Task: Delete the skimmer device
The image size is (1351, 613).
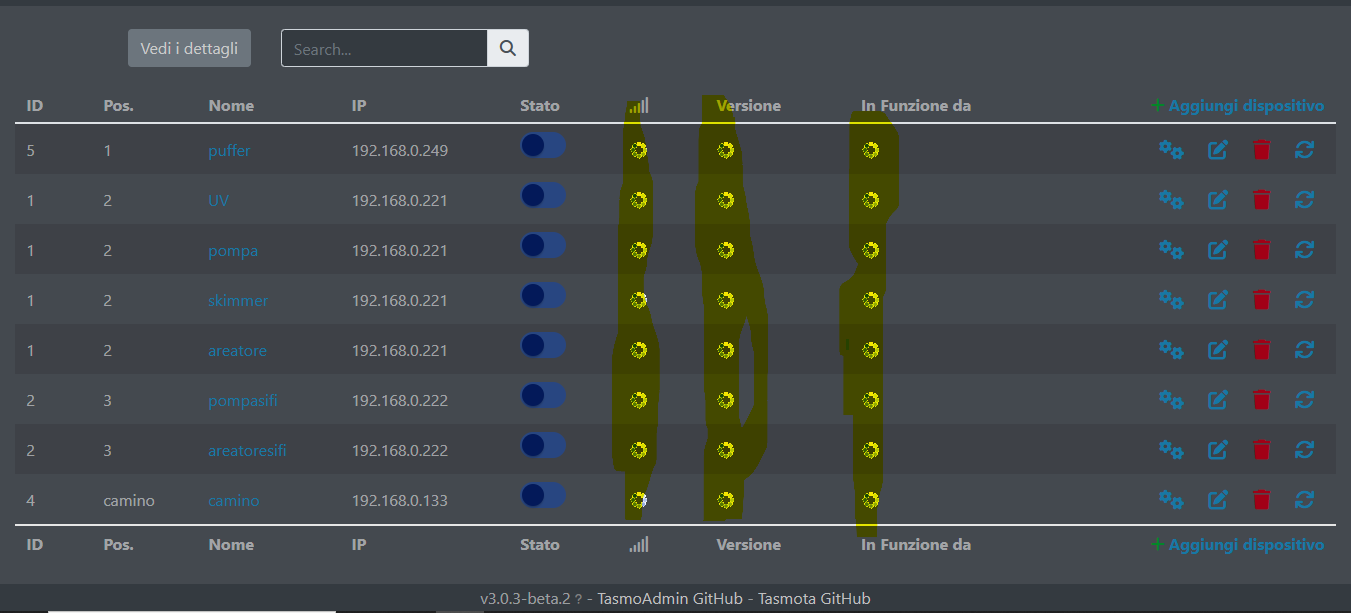Action: click(x=1262, y=300)
